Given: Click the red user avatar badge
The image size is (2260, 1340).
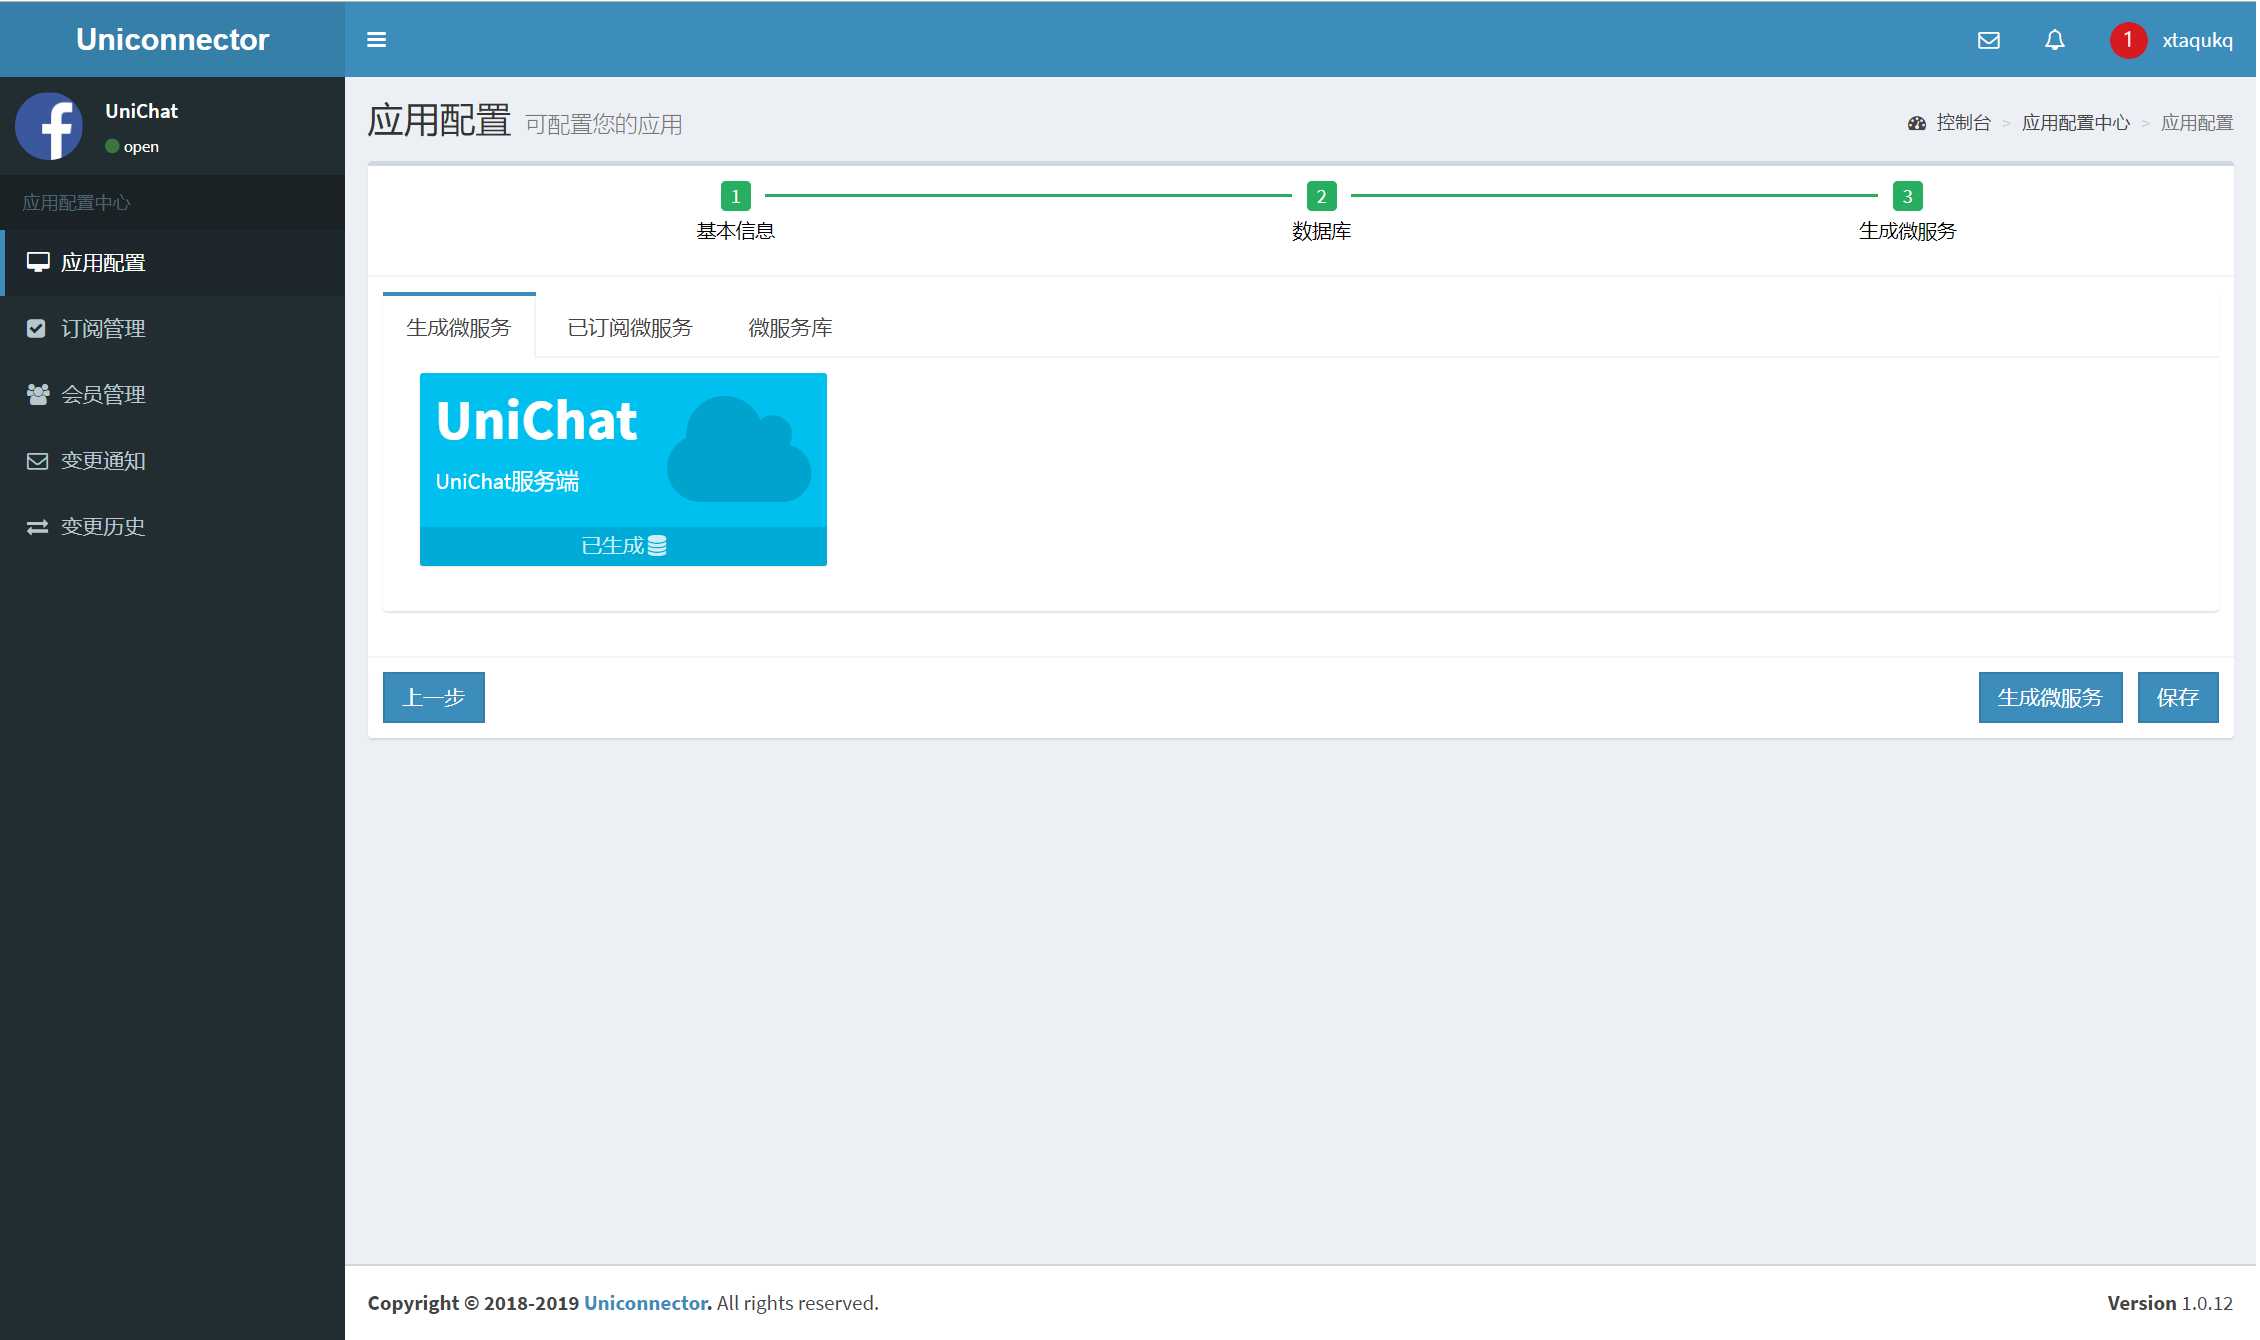Looking at the screenshot, I should tap(2128, 40).
